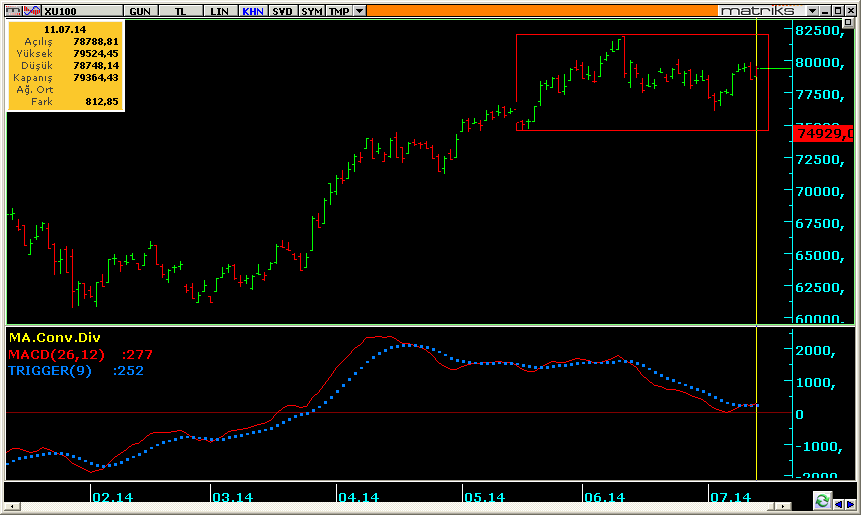Click the green refresh icon
The height and width of the screenshot is (515, 861).
point(822,500)
